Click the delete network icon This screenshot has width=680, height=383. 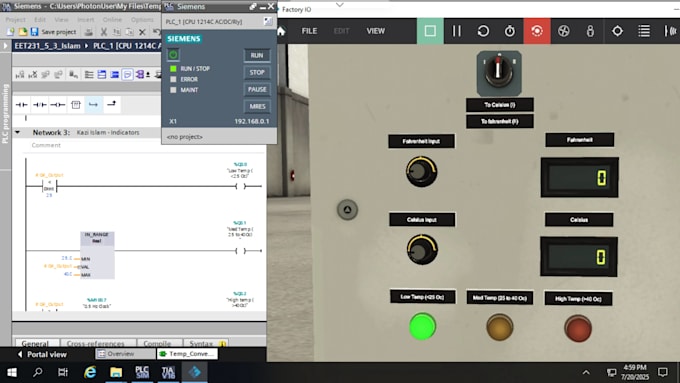pos(33,75)
